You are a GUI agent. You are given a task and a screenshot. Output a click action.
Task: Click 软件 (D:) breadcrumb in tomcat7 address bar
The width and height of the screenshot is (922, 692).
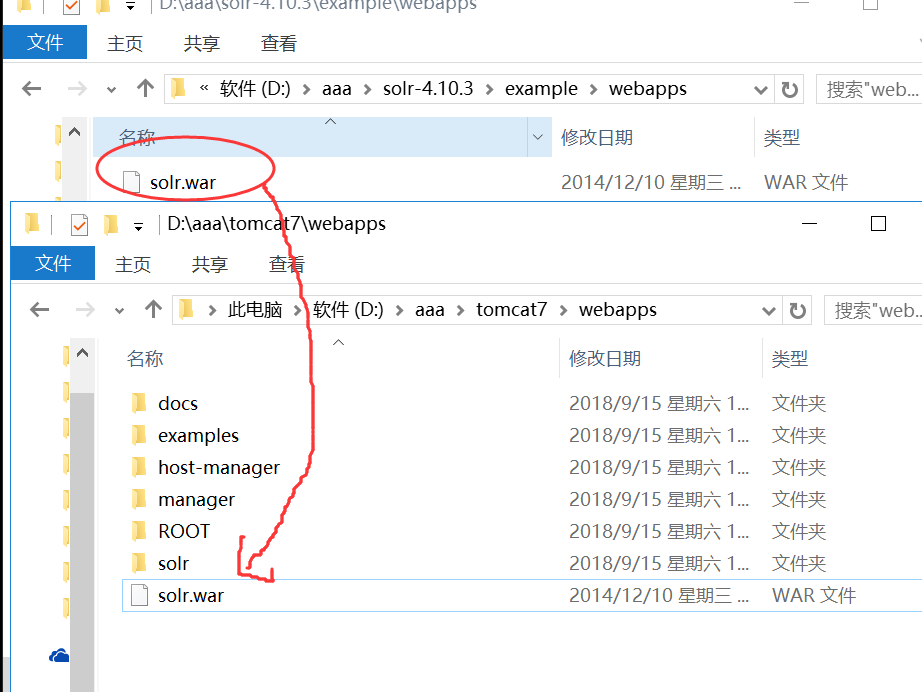[348, 310]
